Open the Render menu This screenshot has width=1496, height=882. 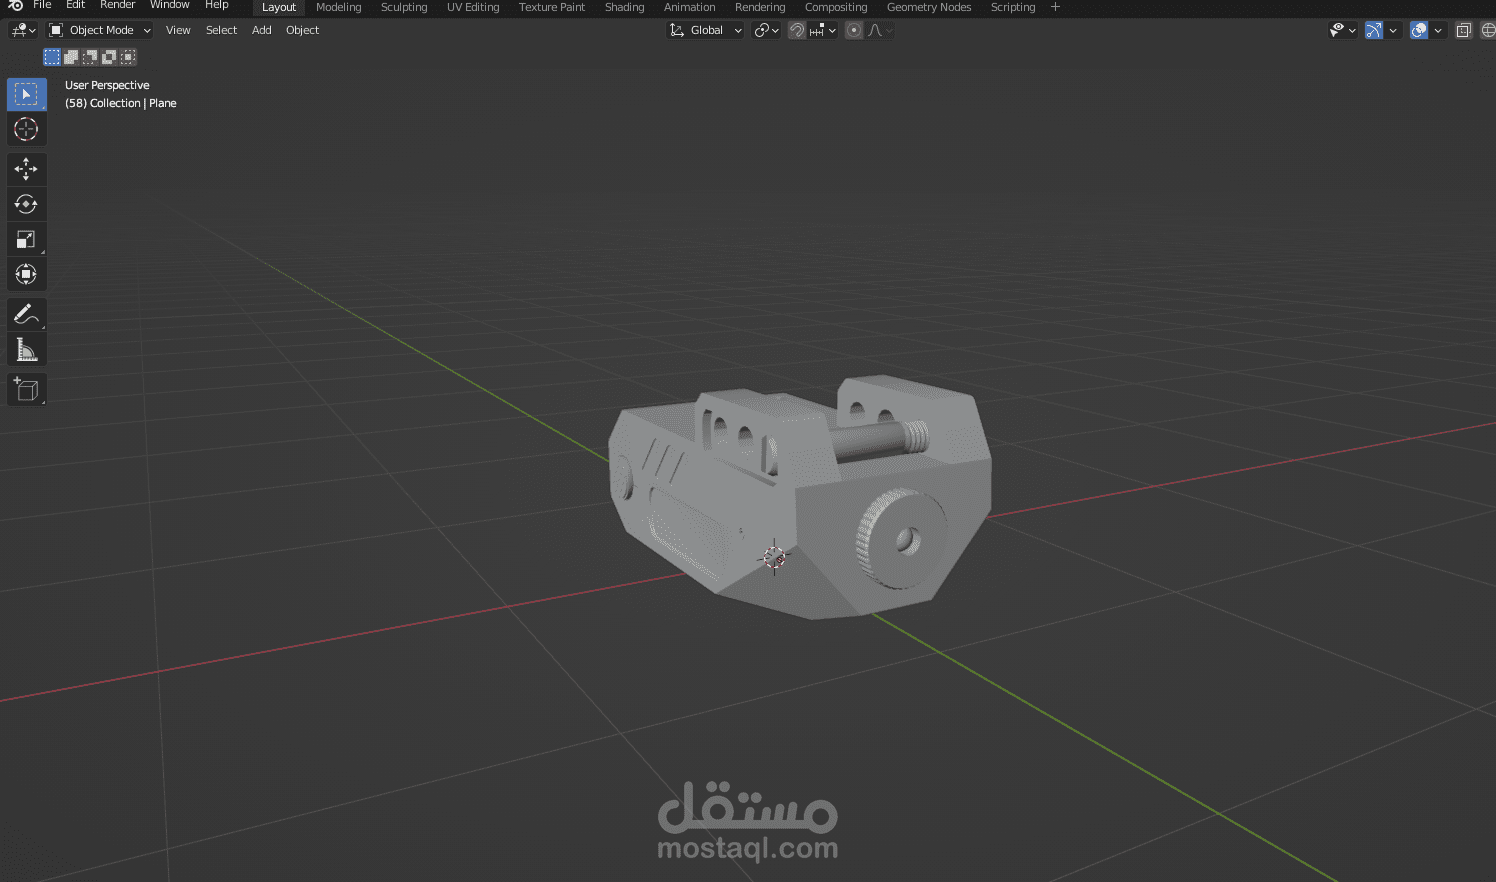(x=118, y=5)
